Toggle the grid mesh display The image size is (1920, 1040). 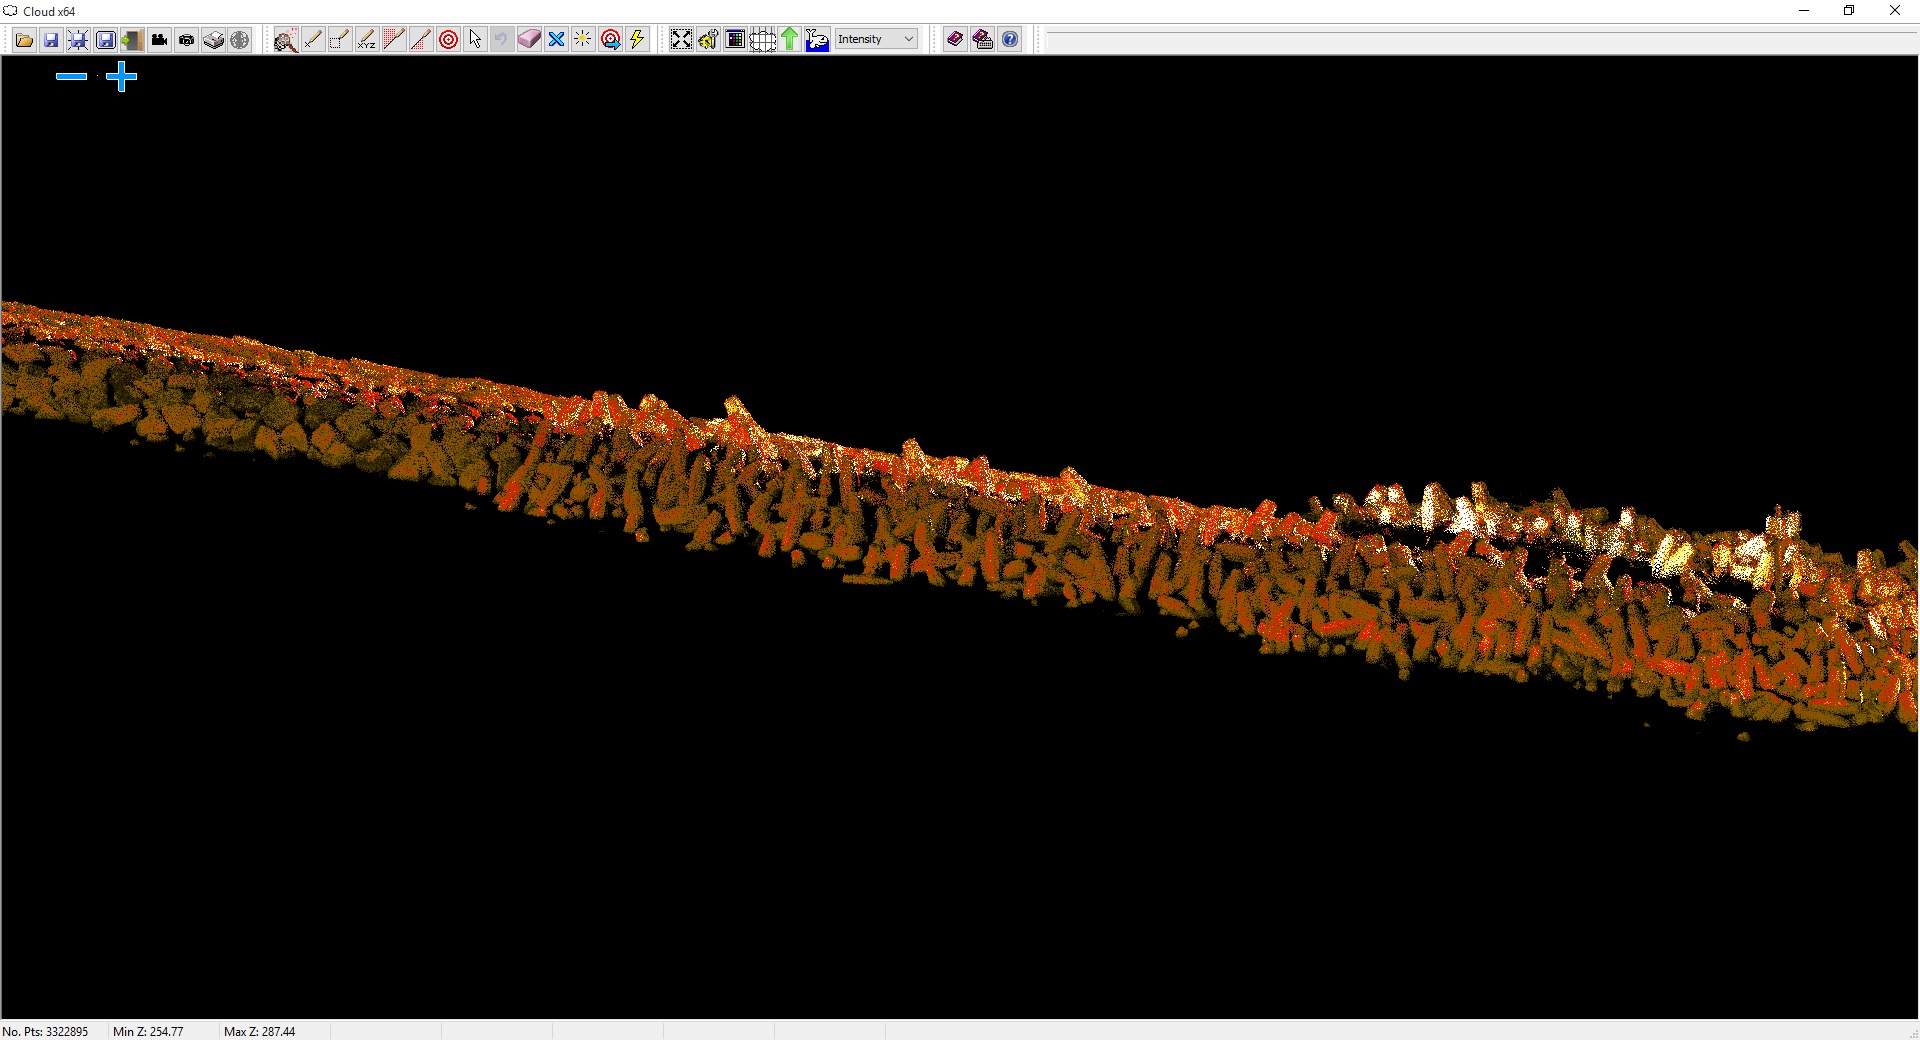(763, 39)
